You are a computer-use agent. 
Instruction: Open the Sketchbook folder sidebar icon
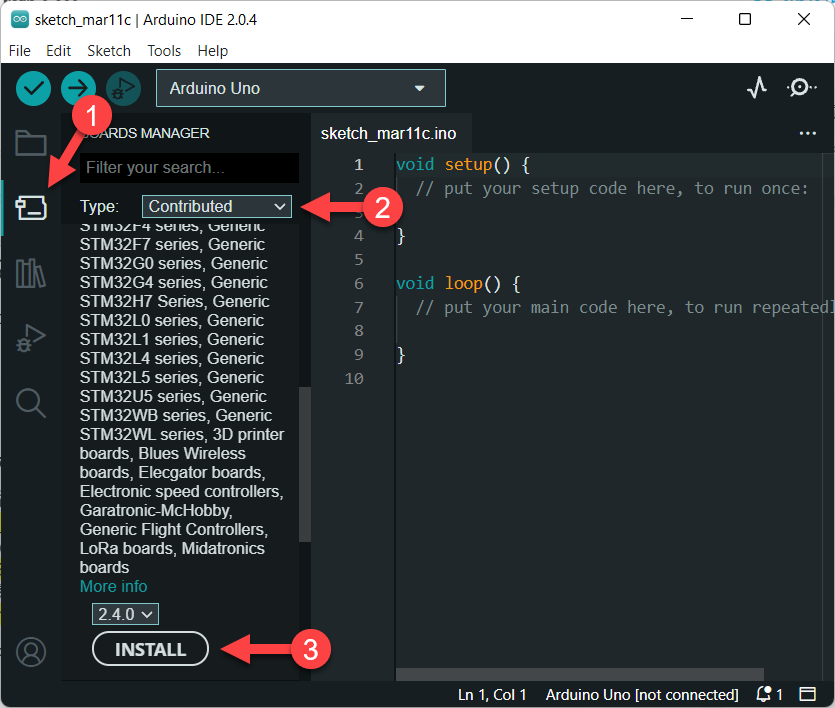click(31, 143)
